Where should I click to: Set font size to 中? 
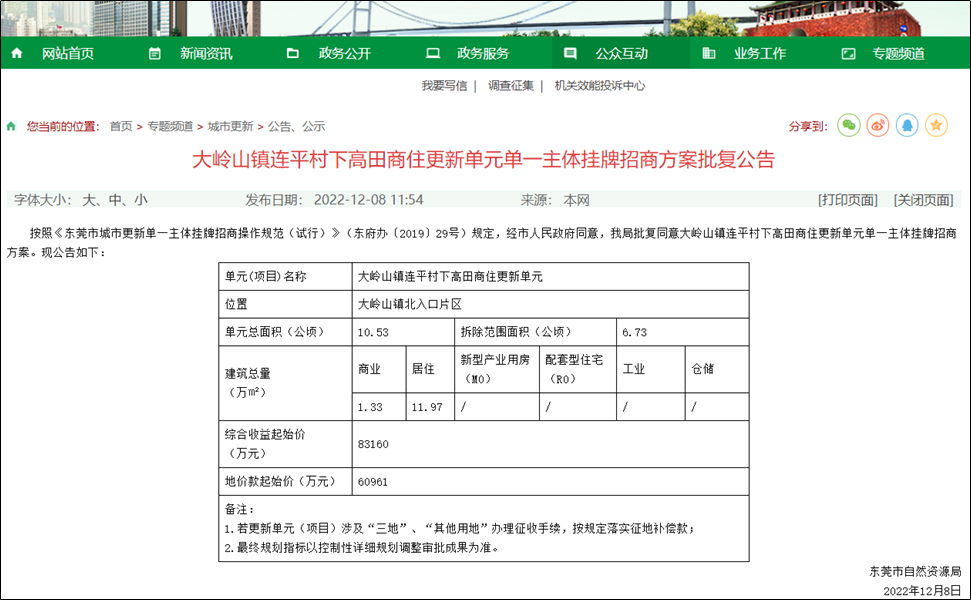point(115,200)
